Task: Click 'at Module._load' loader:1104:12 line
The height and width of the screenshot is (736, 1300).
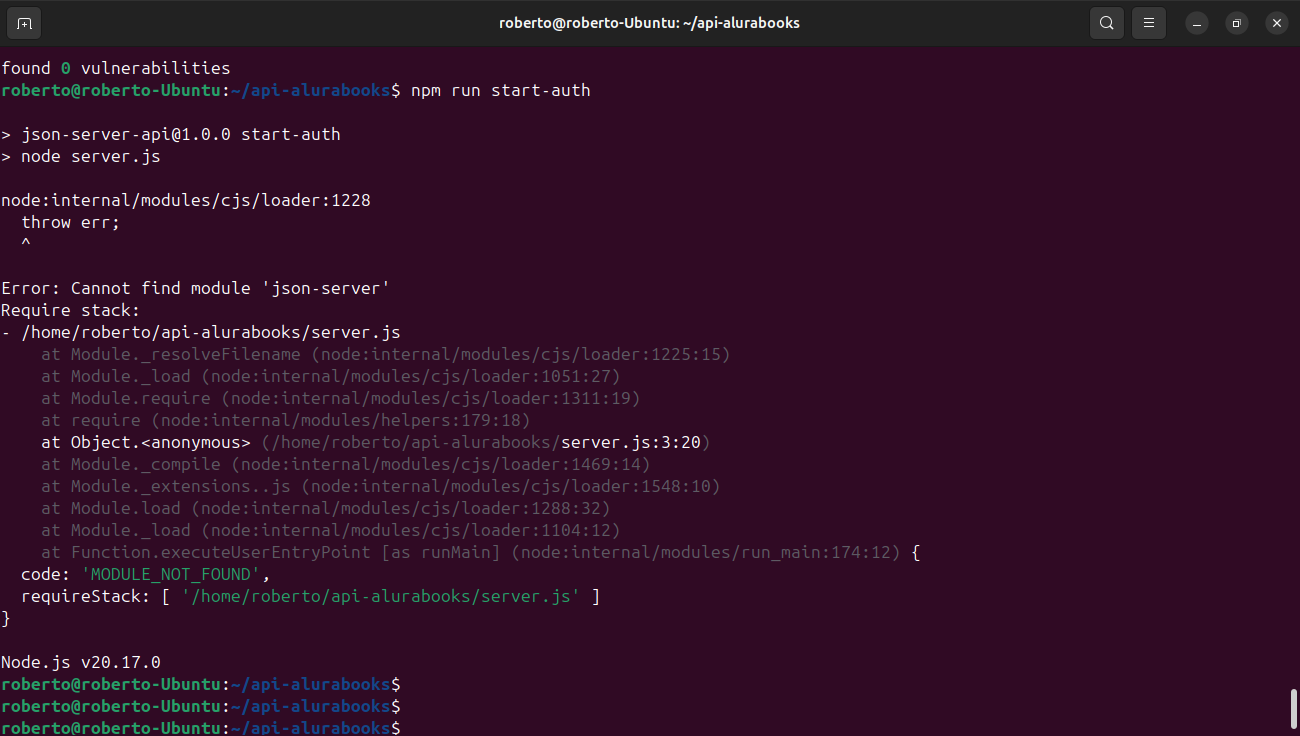Action: click(331, 530)
